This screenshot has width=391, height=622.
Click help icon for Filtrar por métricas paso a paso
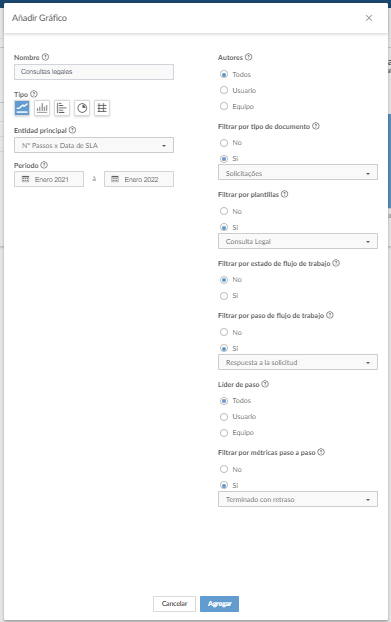coord(321,452)
